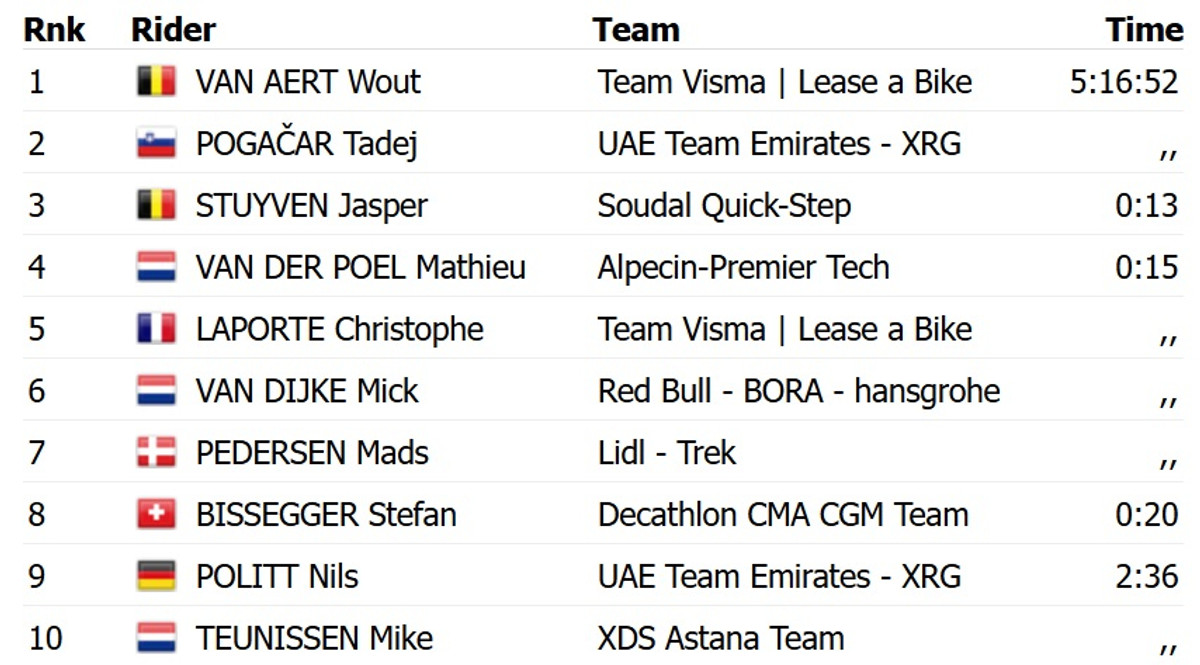The height and width of the screenshot is (665, 1200).
Task: Click French flag beside Laporte Christophe
Action: pyautogui.click(x=156, y=329)
